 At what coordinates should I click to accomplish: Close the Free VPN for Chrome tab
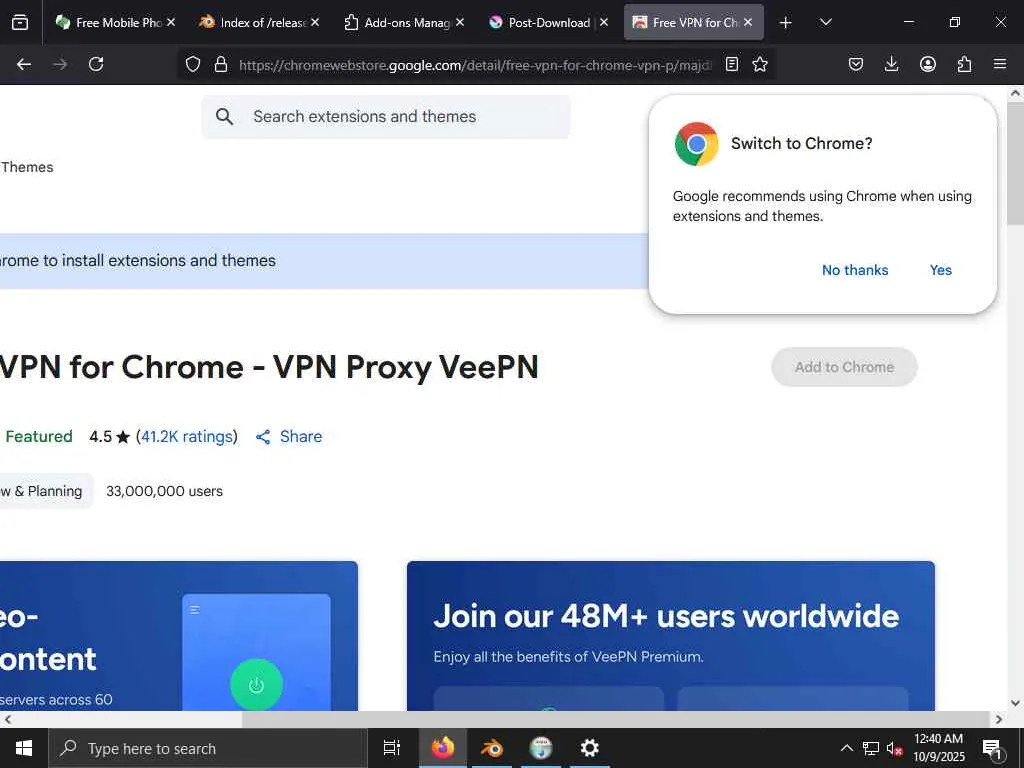(748, 22)
